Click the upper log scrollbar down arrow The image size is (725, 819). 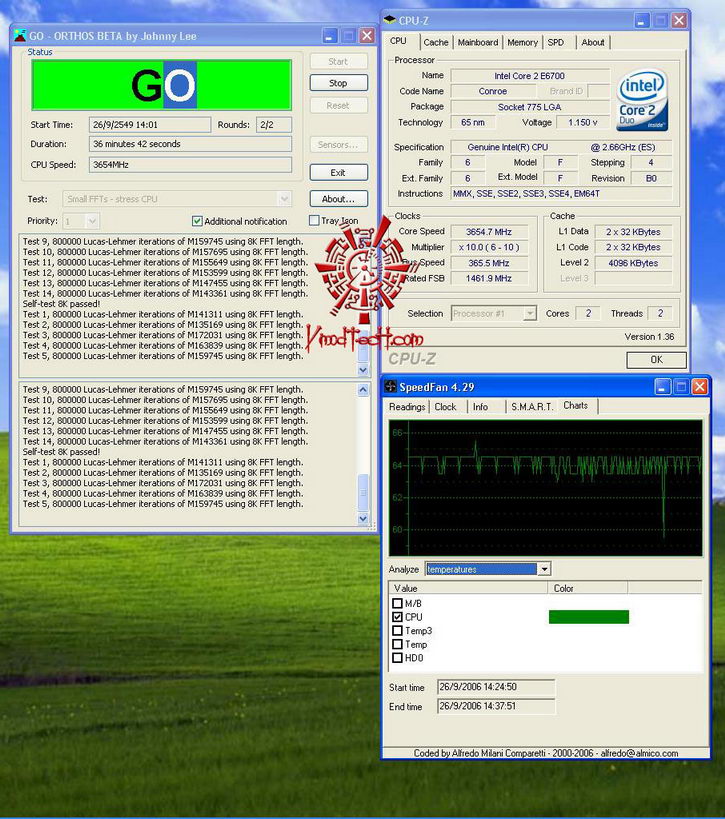click(x=363, y=369)
